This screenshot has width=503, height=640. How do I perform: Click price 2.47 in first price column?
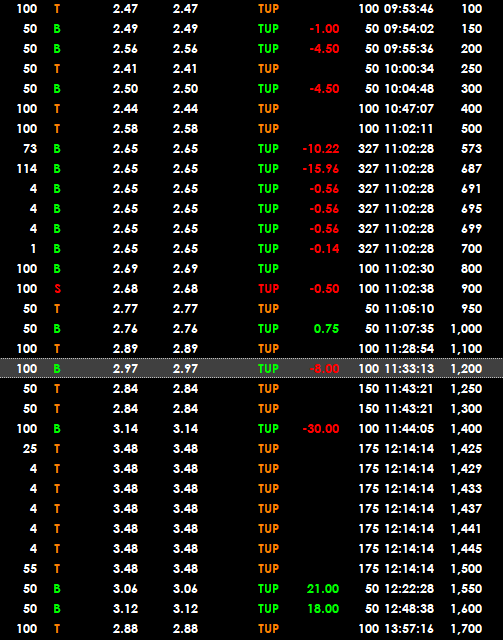pyautogui.click(x=125, y=9)
